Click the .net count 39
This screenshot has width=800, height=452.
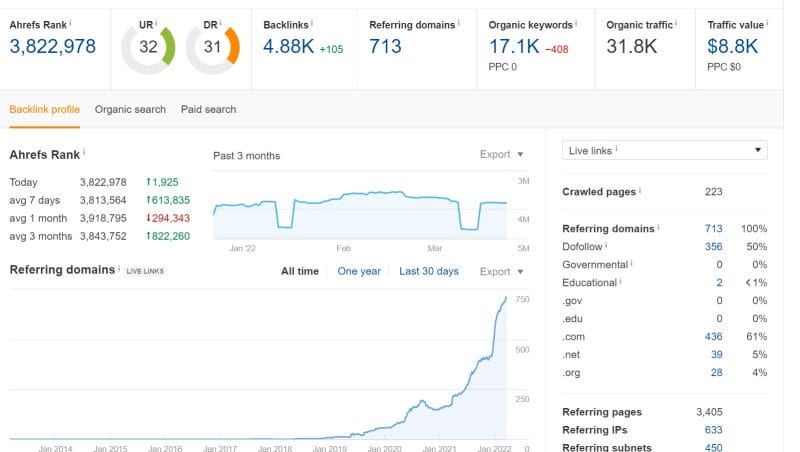click(716, 355)
